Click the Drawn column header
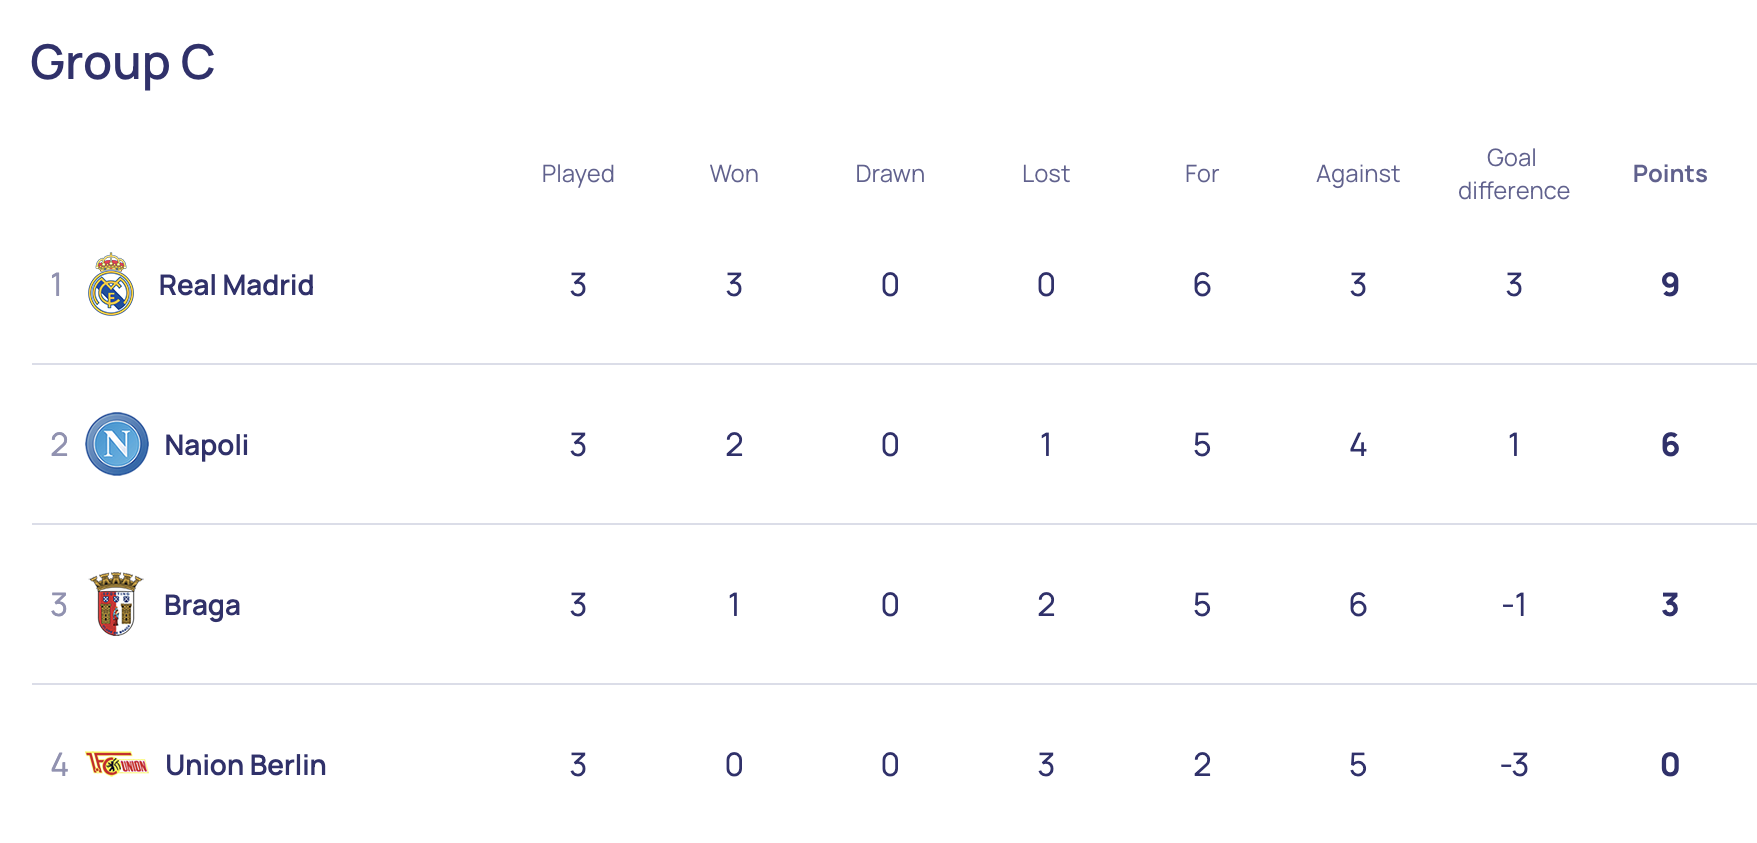The height and width of the screenshot is (843, 1757). pos(890,174)
